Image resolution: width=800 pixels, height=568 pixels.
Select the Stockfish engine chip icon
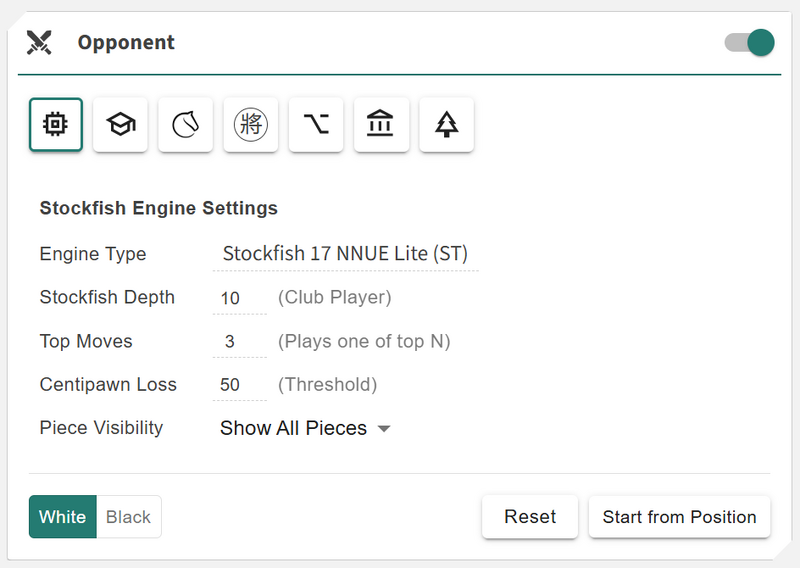pyautogui.click(x=56, y=124)
